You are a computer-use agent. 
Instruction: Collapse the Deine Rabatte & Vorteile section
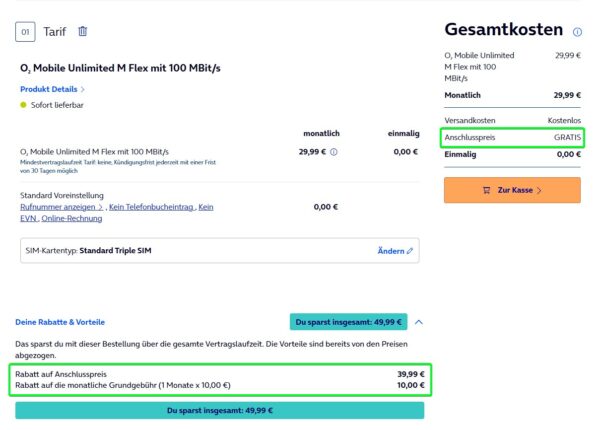click(419, 322)
